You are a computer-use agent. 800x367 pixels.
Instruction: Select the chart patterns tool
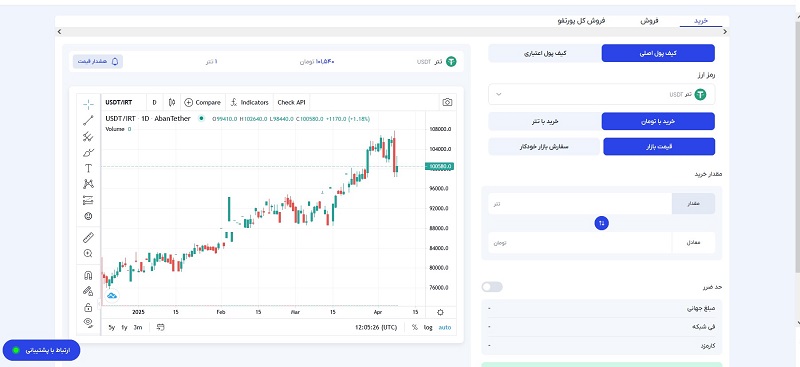point(88,184)
